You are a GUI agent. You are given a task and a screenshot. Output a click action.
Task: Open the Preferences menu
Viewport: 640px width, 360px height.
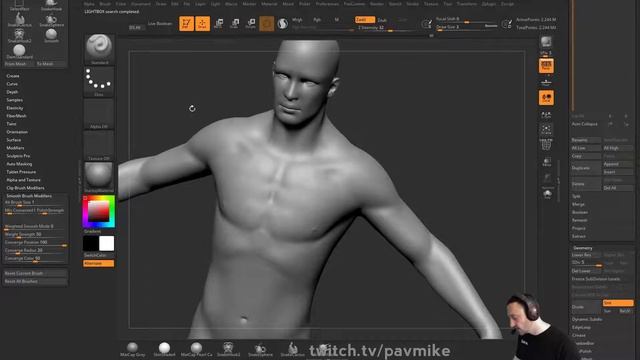pos(327,4)
